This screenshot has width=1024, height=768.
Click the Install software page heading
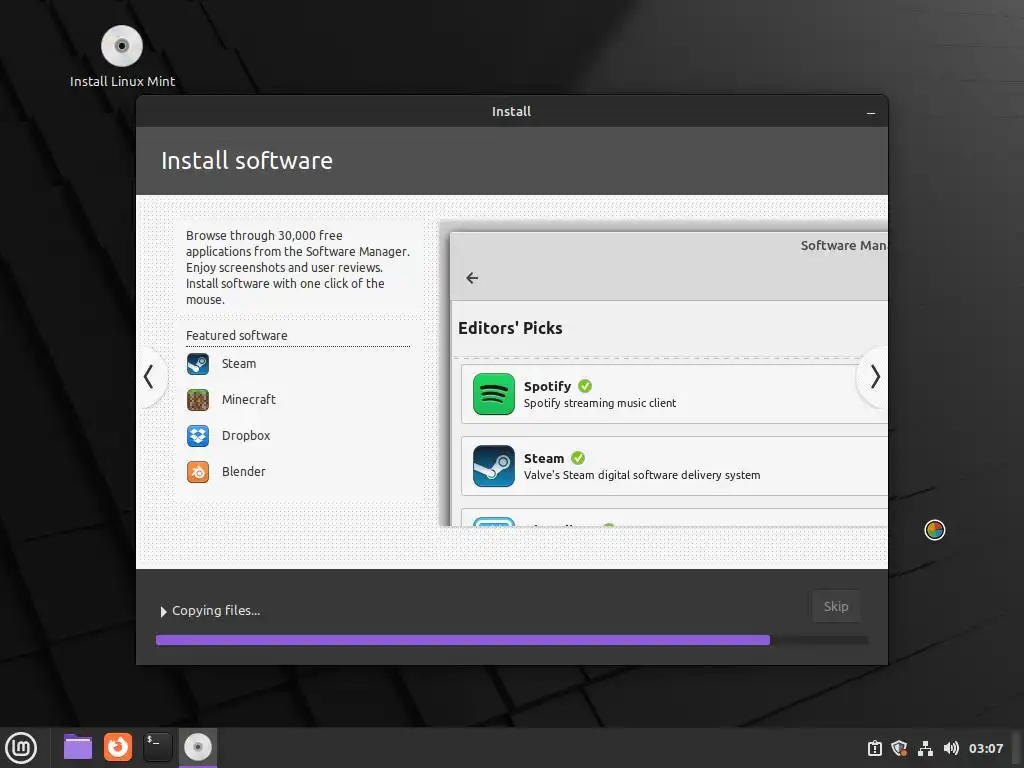247,161
